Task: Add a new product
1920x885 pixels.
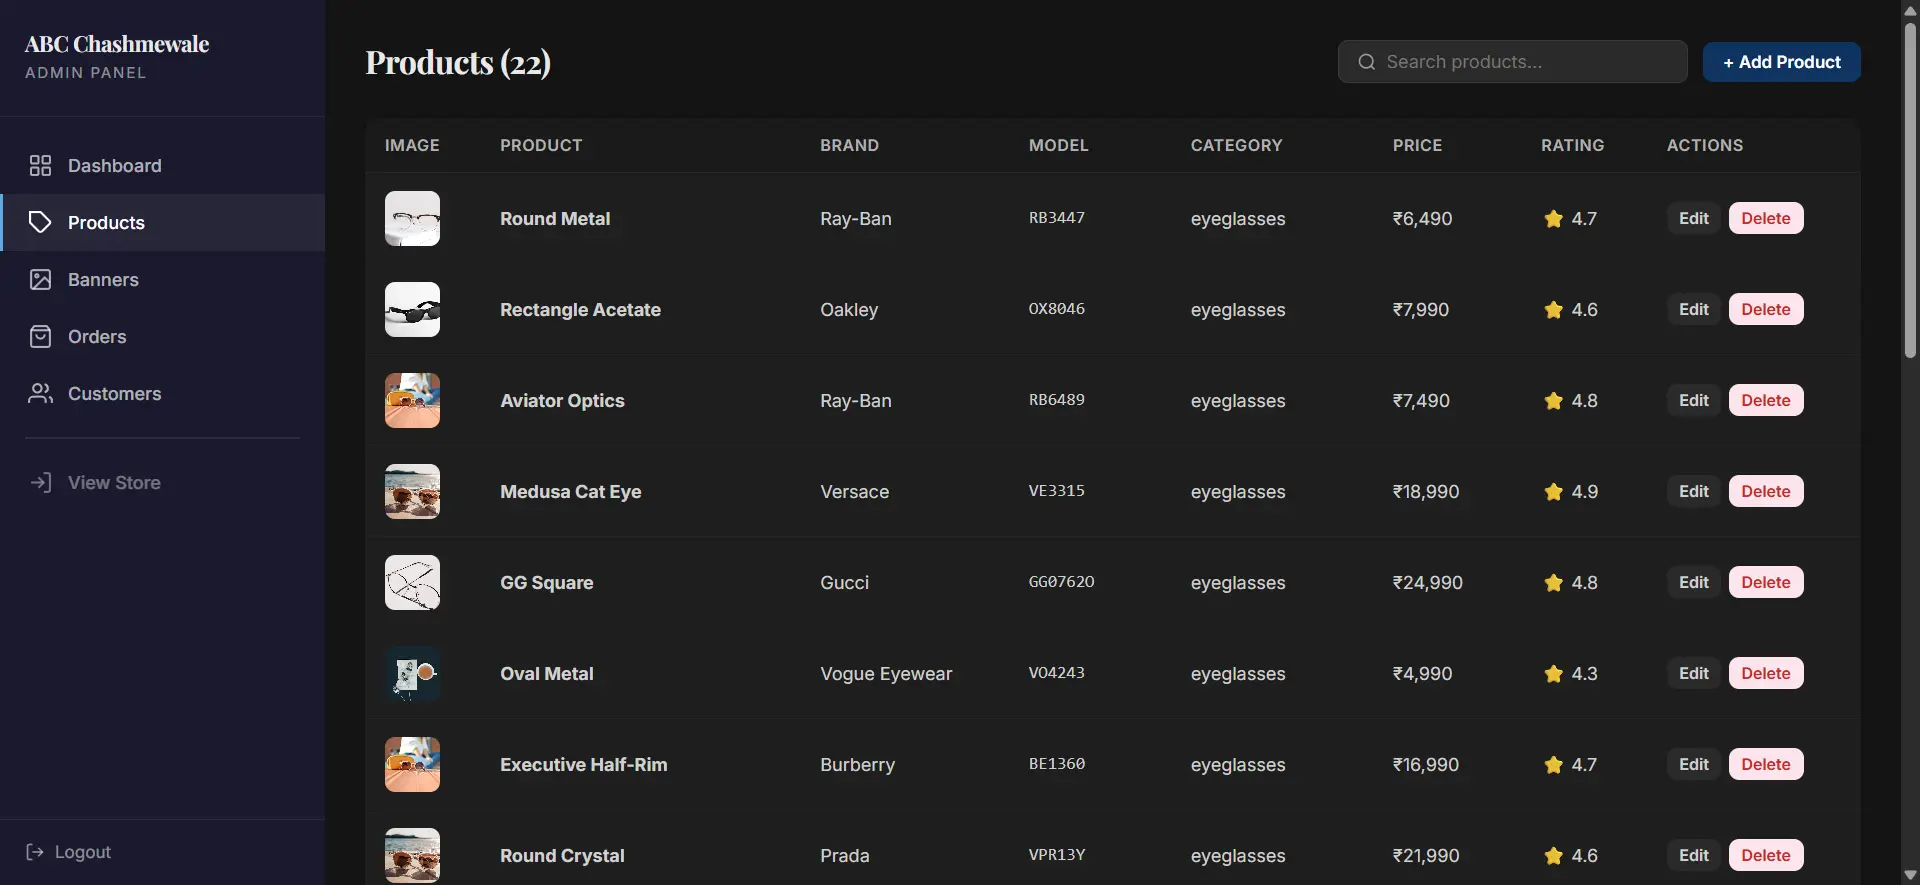Action: [x=1781, y=62]
